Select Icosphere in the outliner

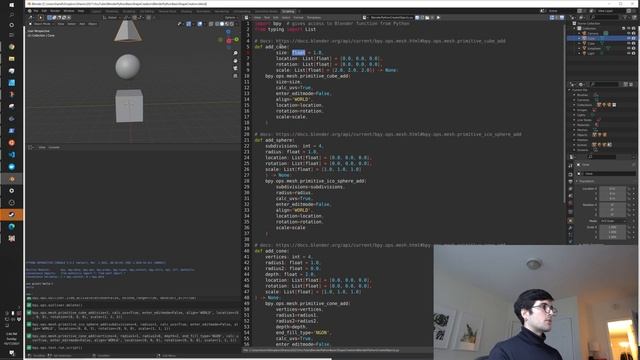pyautogui.click(x=594, y=48)
